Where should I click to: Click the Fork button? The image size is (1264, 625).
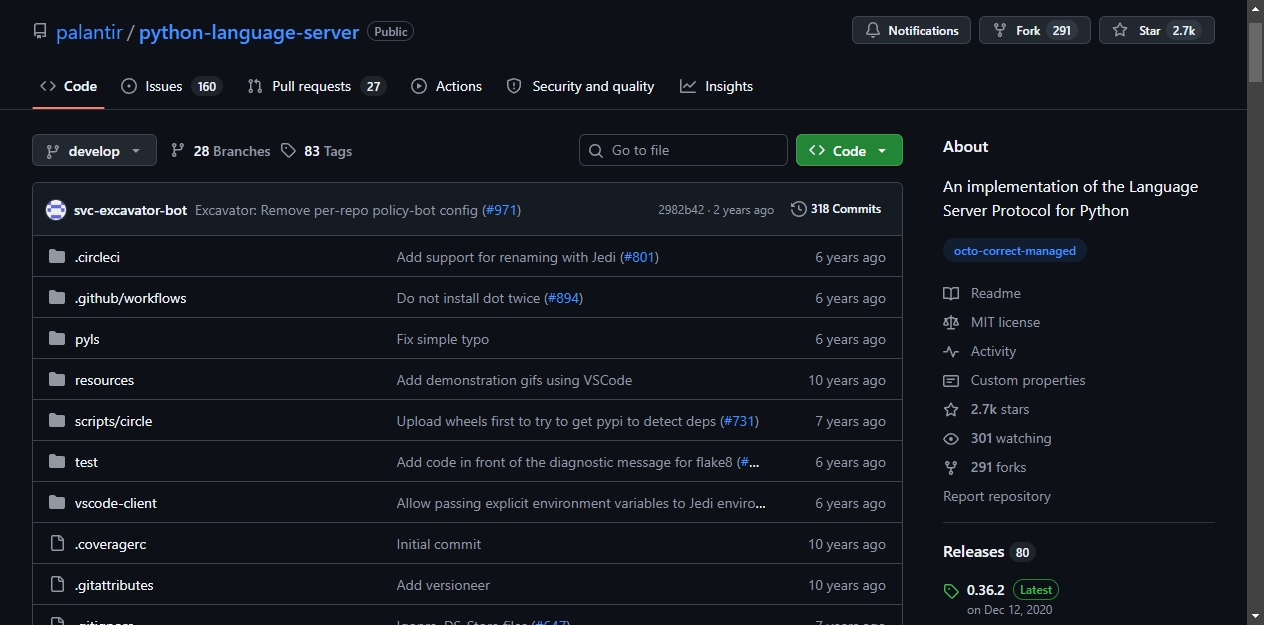point(1034,31)
